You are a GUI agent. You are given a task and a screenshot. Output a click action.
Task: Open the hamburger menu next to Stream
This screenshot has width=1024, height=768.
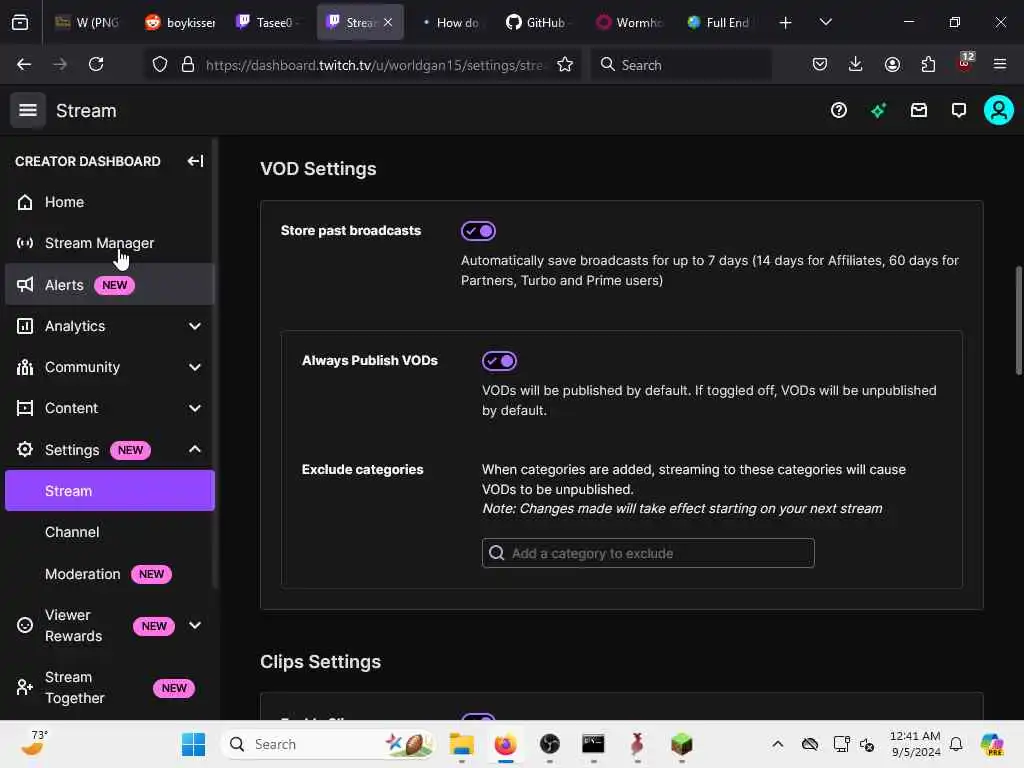tap(27, 110)
